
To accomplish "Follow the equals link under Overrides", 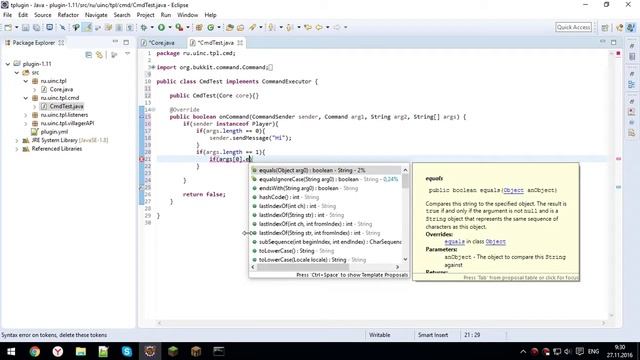I will point(454,242).
